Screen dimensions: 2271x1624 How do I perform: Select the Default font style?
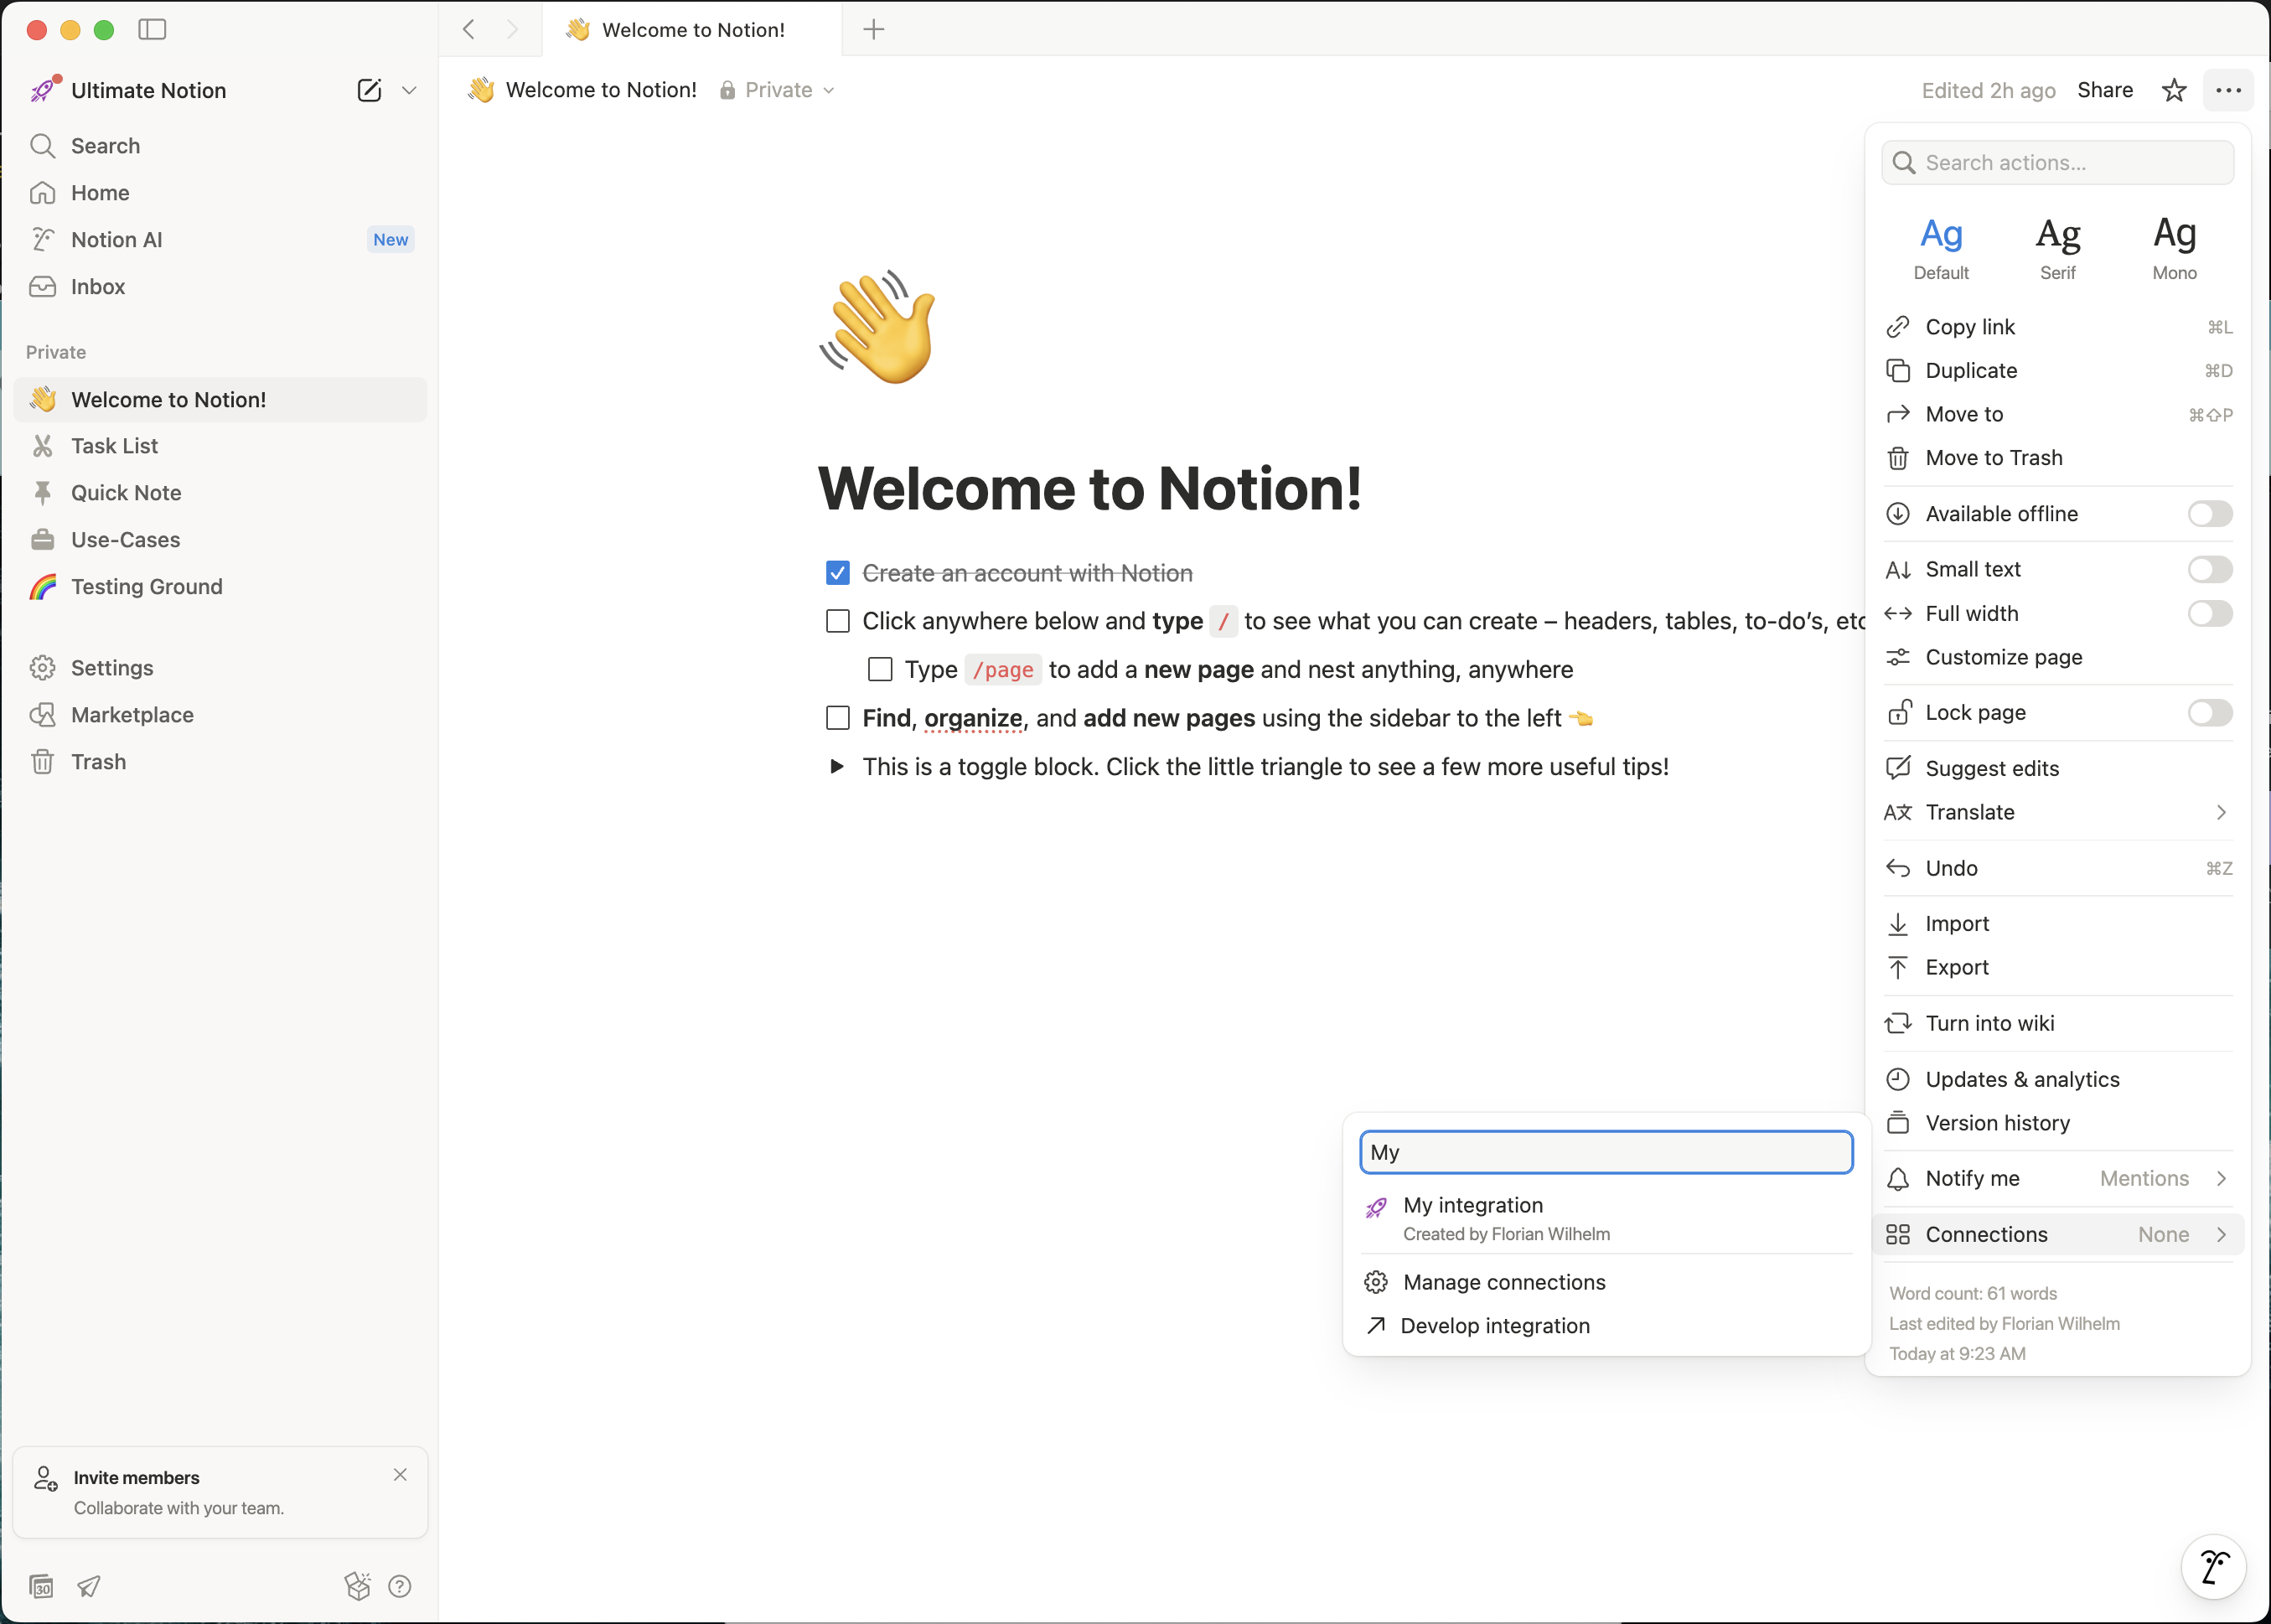[x=1941, y=248]
